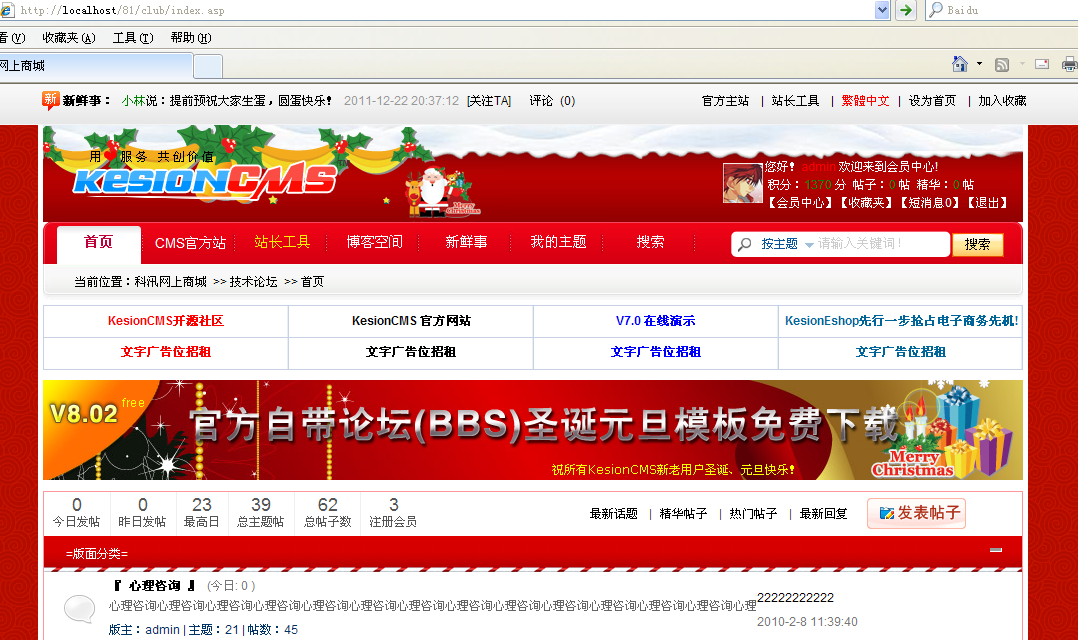This screenshot has width=1078, height=640.
Task: Open the 按主题 search type dropdown
Action: click(x=808, y=244)
